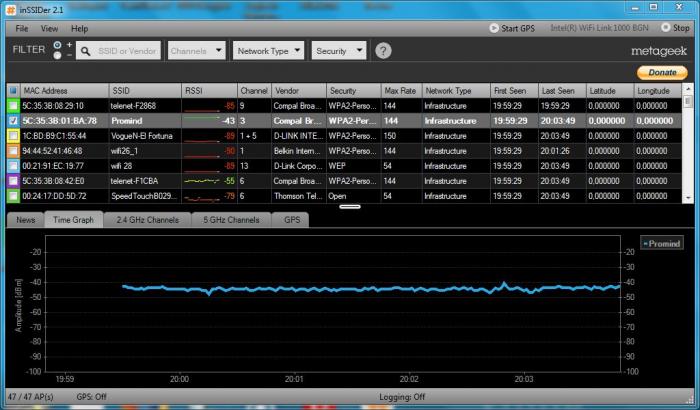This screenshot has height=410, width=700.
Task: Sort by Longitude column header
Action: click(658, 91)
